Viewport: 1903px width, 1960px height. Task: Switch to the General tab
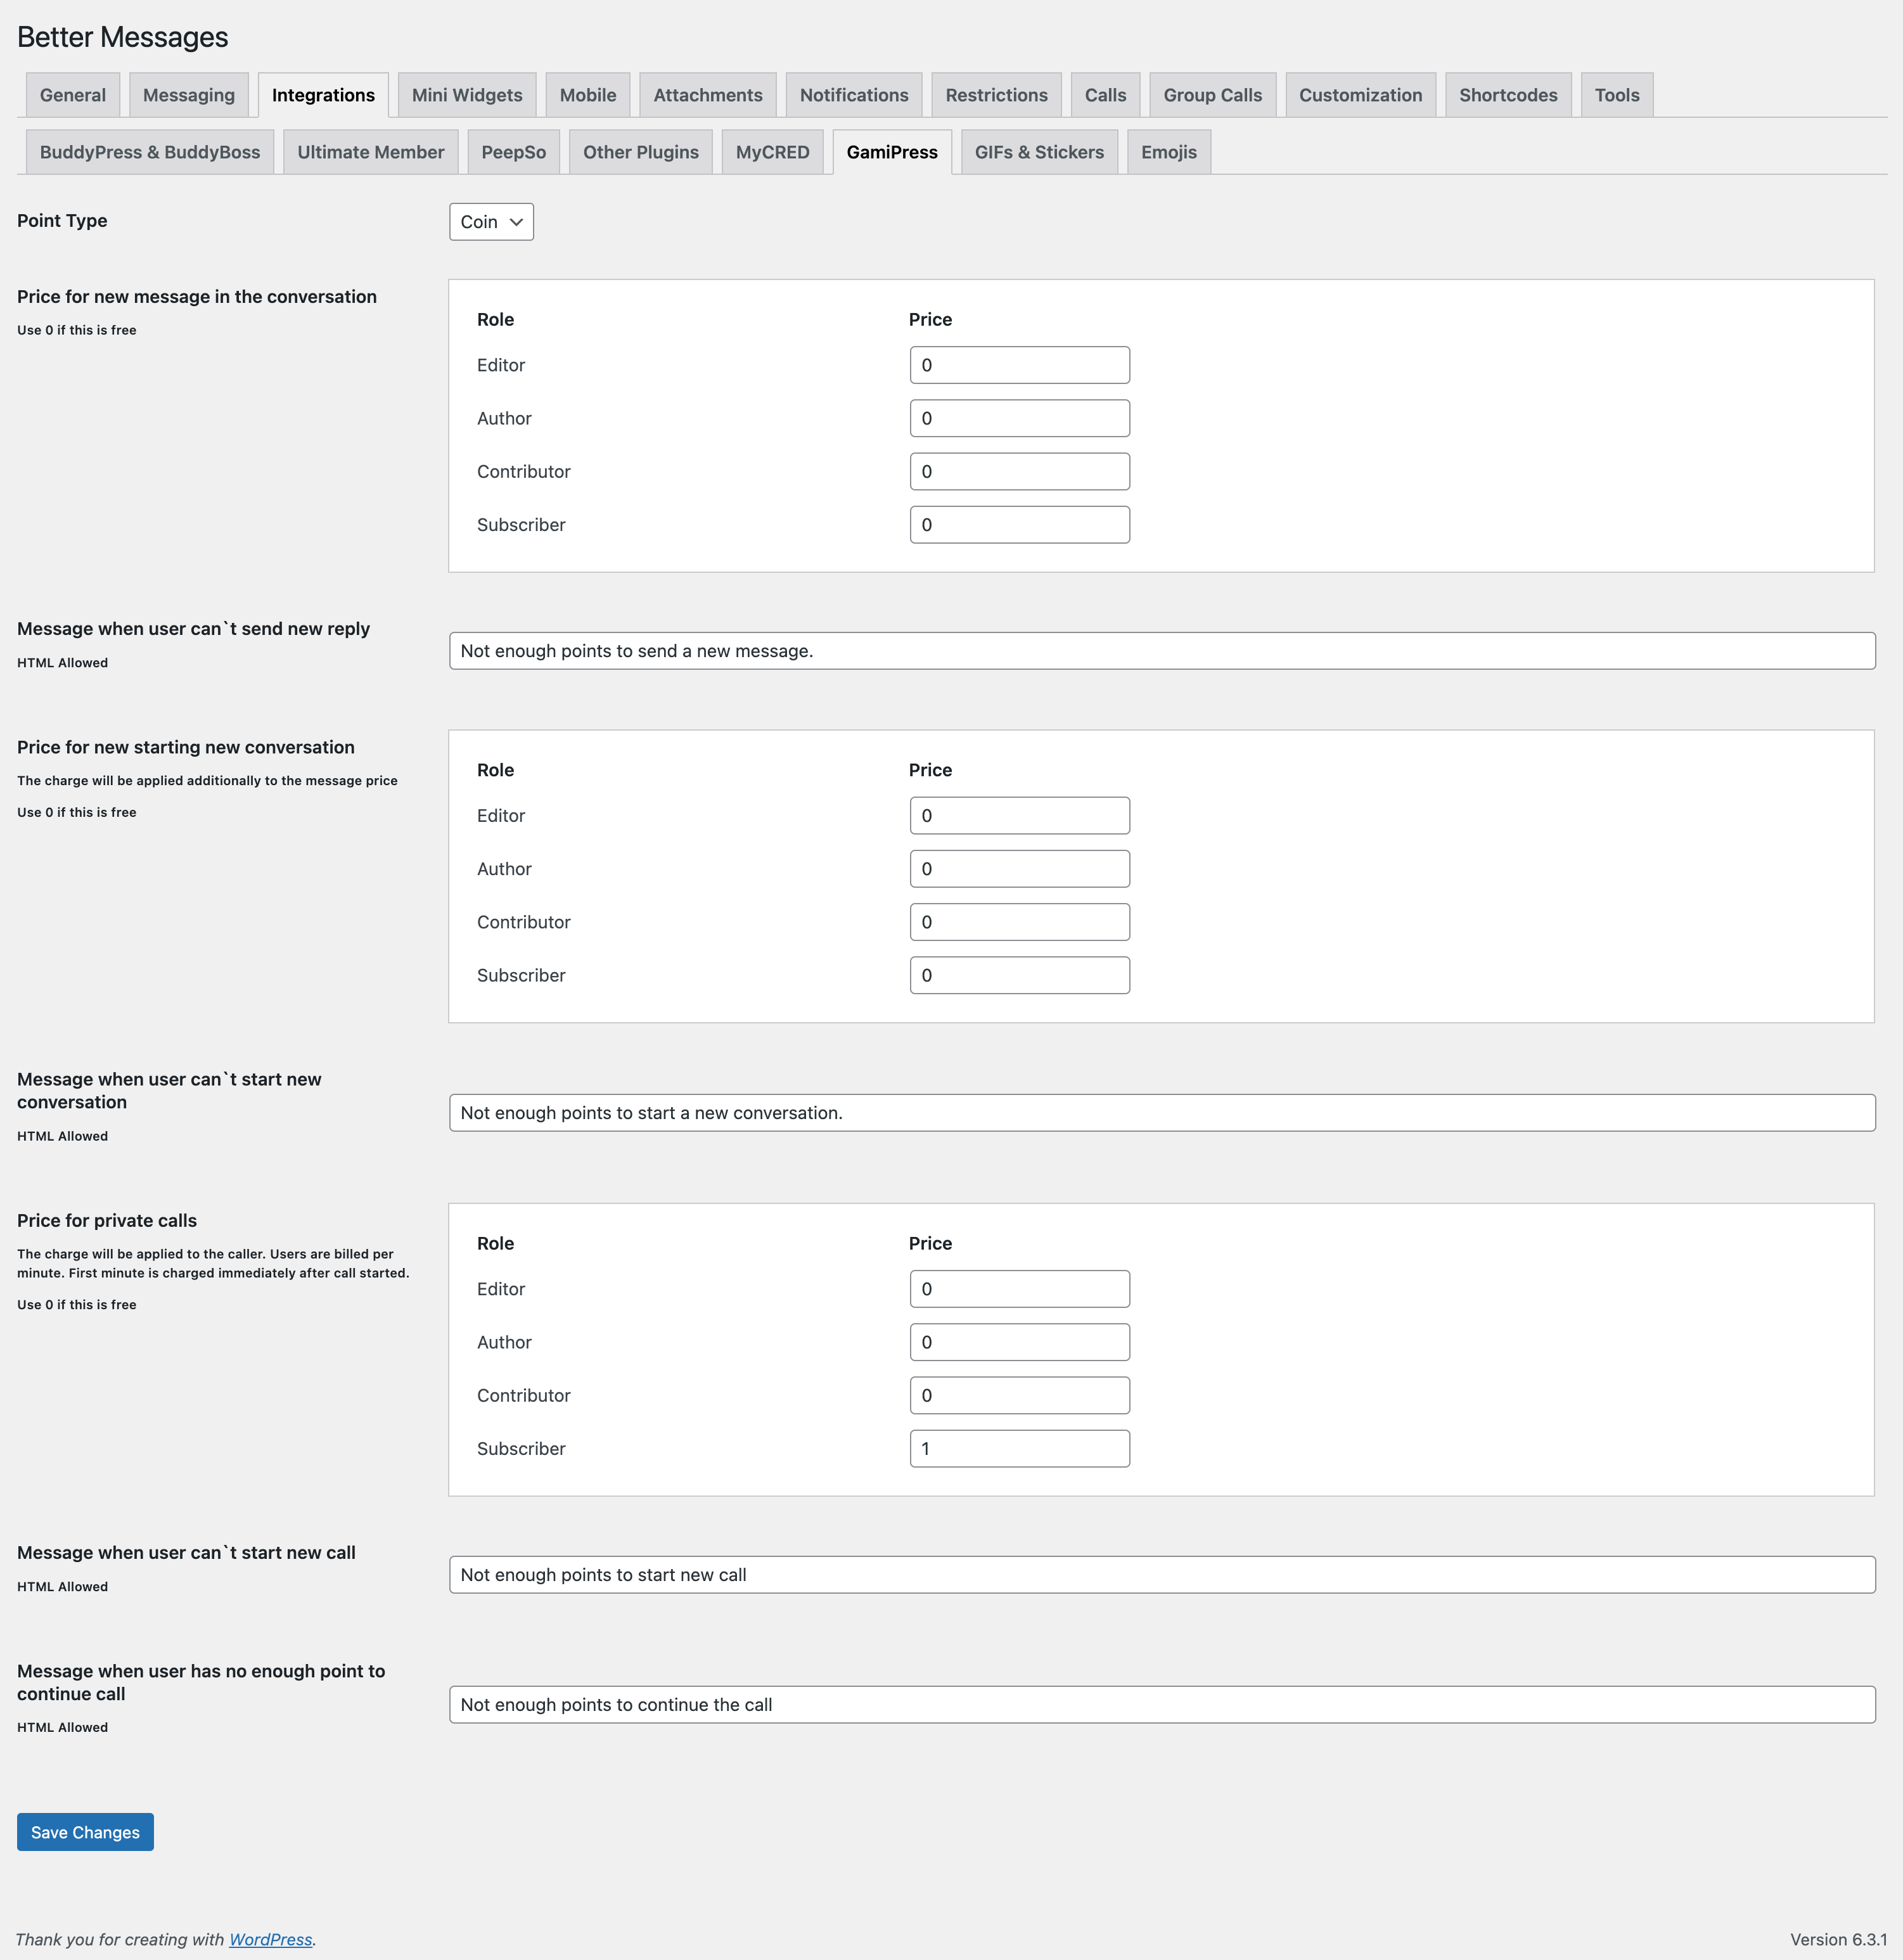click(73, 95)
